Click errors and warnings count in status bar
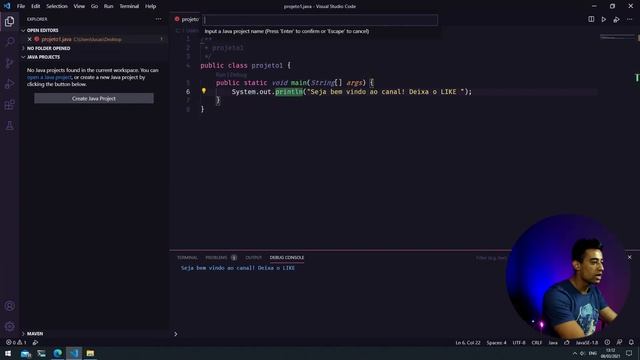This screenshot has width=640, height=360. (16, 342)
